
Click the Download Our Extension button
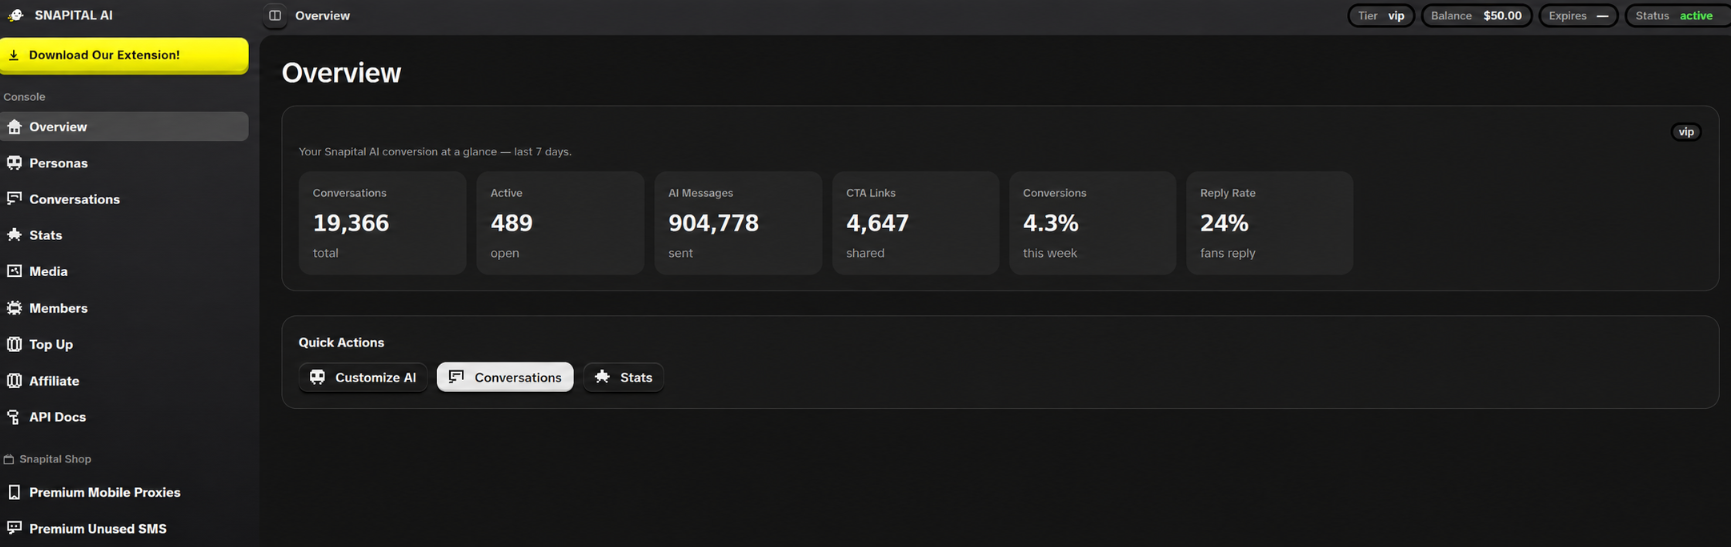pyautogui.click(x=124, y=56)
